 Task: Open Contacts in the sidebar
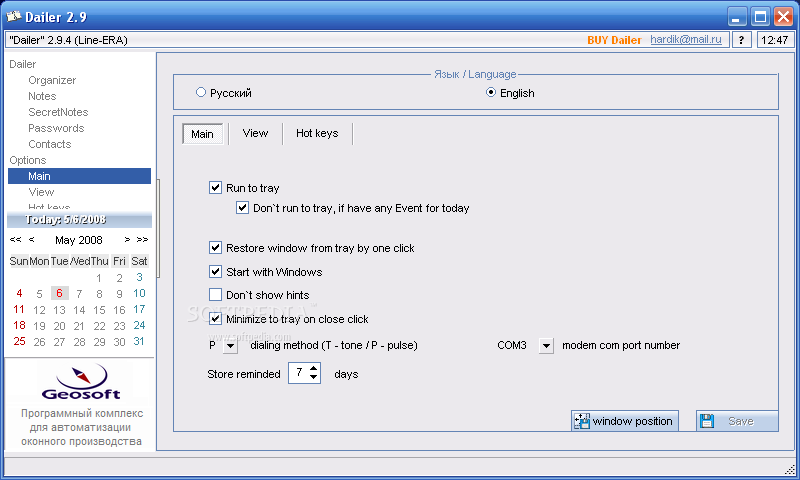click(49, 144)
